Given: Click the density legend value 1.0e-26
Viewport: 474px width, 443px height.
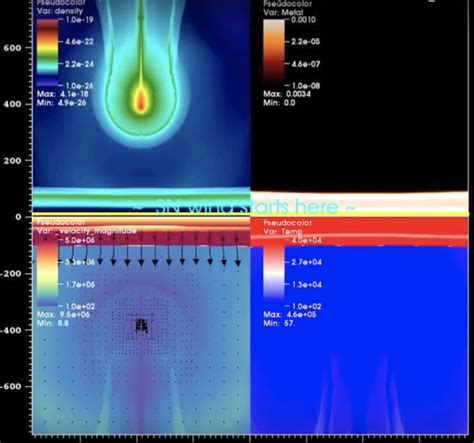Looking at the screenshot, I should 80,86.
